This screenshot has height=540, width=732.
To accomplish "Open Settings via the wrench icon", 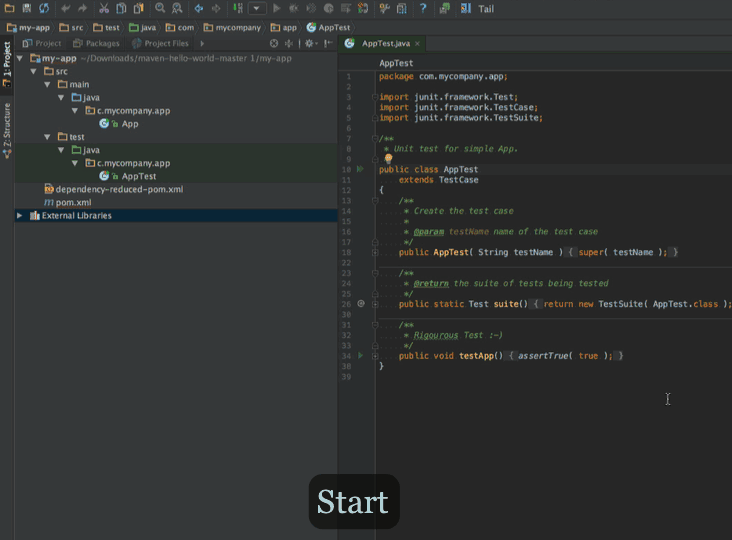I will click(x=384, y=8).
